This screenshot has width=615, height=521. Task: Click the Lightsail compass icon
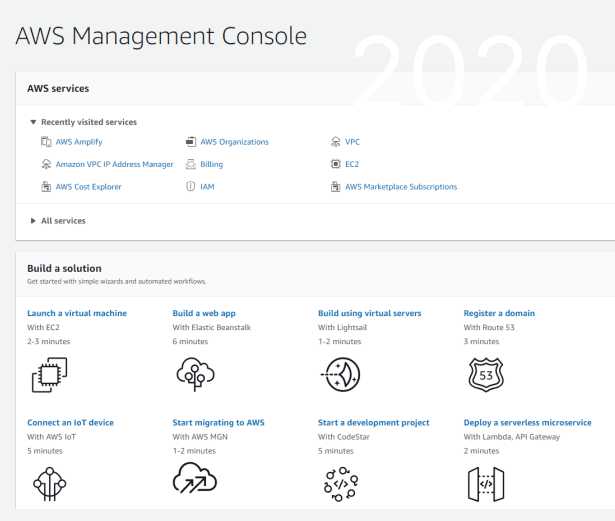tap(340, 374)
